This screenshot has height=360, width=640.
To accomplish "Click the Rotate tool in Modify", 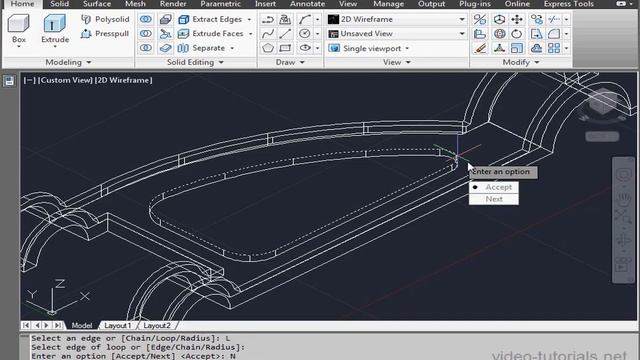I will [517, 33].
